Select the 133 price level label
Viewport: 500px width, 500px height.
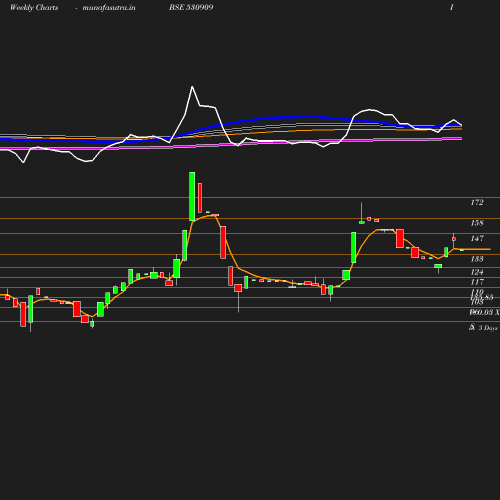pos(477,259)
